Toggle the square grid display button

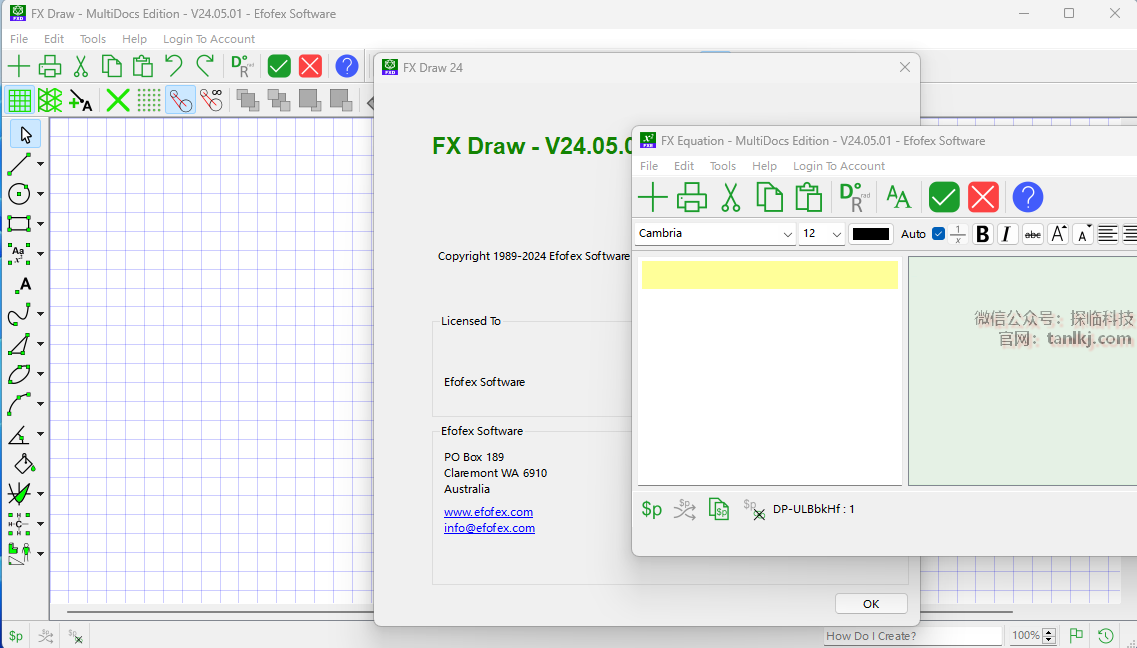pyautogui.click(x=19, y=100)
